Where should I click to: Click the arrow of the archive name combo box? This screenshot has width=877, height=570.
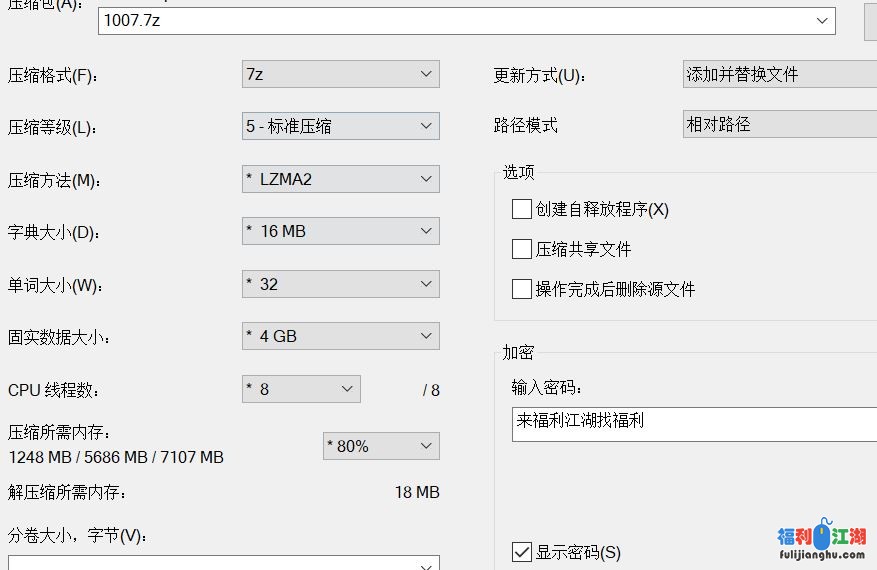point(822,20)
